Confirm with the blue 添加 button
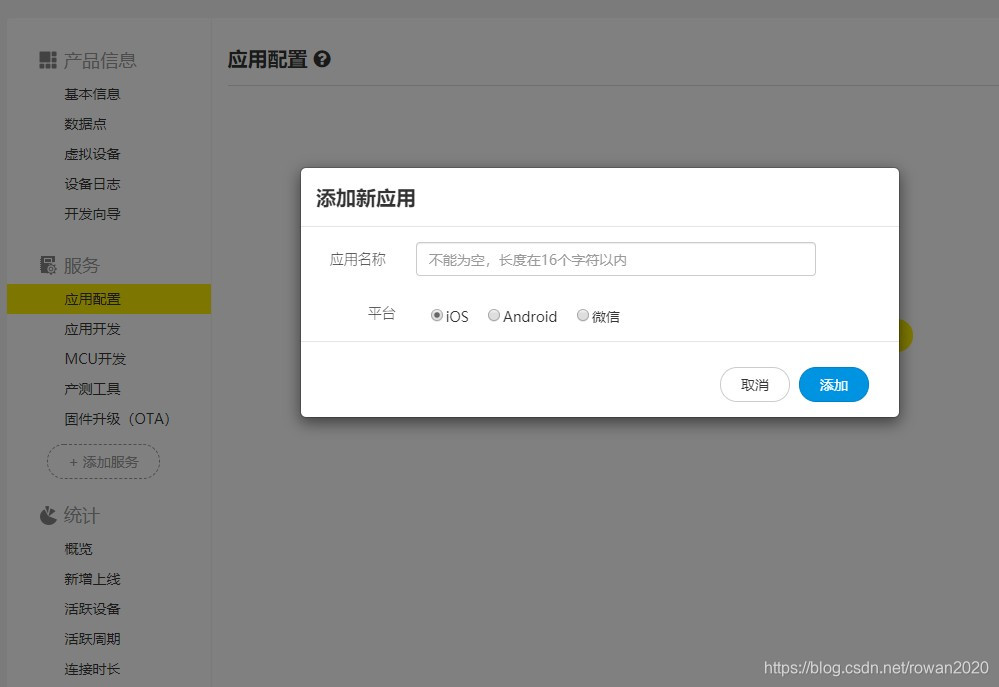 point(833,384)
